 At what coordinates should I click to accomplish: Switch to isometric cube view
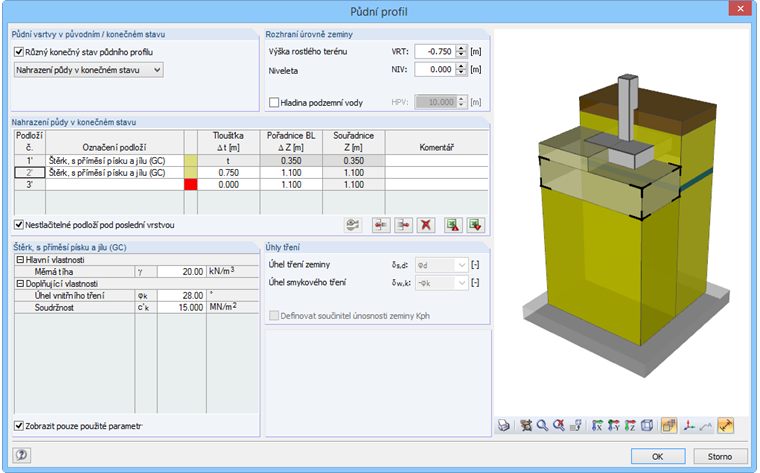point(647,426)
